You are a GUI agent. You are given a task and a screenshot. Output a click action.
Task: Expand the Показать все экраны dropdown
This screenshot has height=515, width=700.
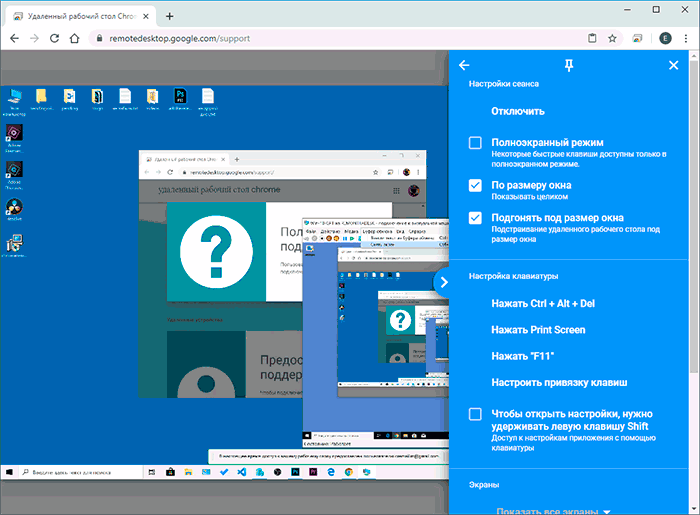coord(553,511)
